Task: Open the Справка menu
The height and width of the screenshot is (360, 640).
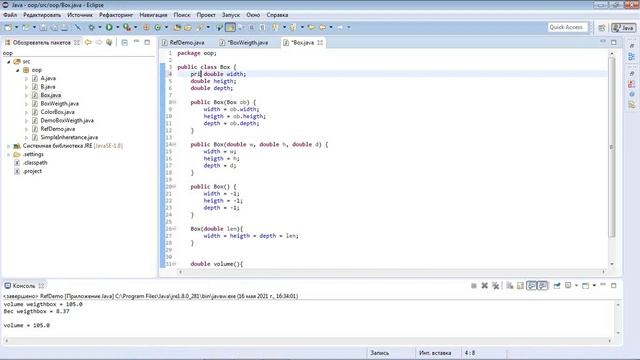Action: [x=277, y=15]
